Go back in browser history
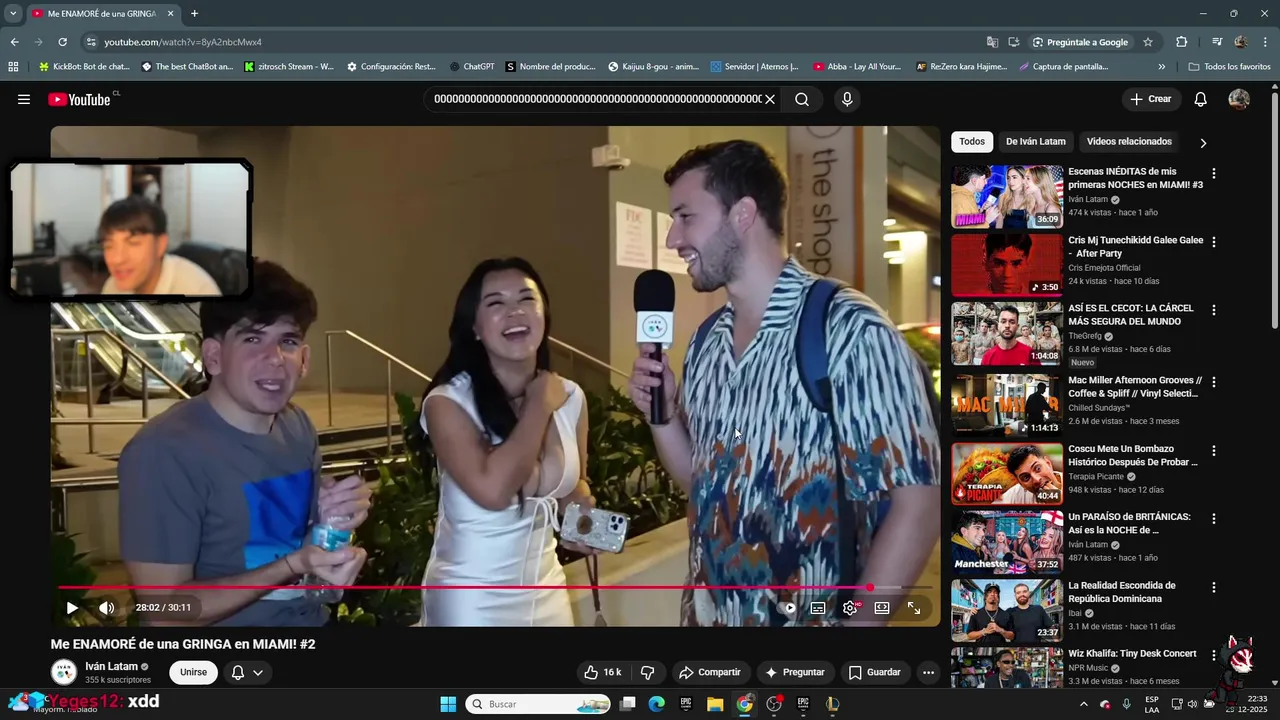1280x720 pixels. coord(14,42)
